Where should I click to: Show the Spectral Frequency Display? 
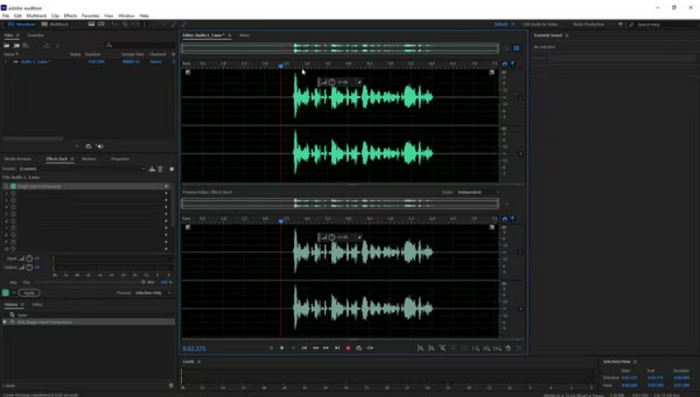(x=91, y=24)
